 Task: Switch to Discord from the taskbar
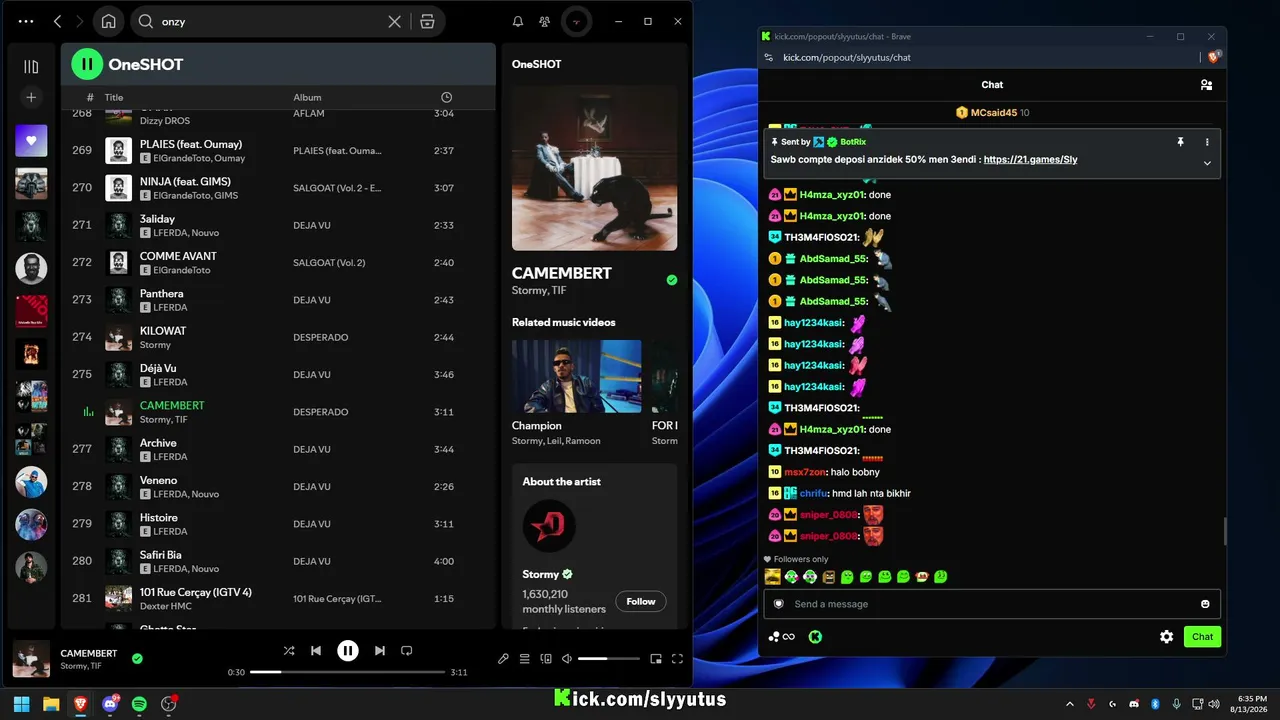click(x=110, y=704)
